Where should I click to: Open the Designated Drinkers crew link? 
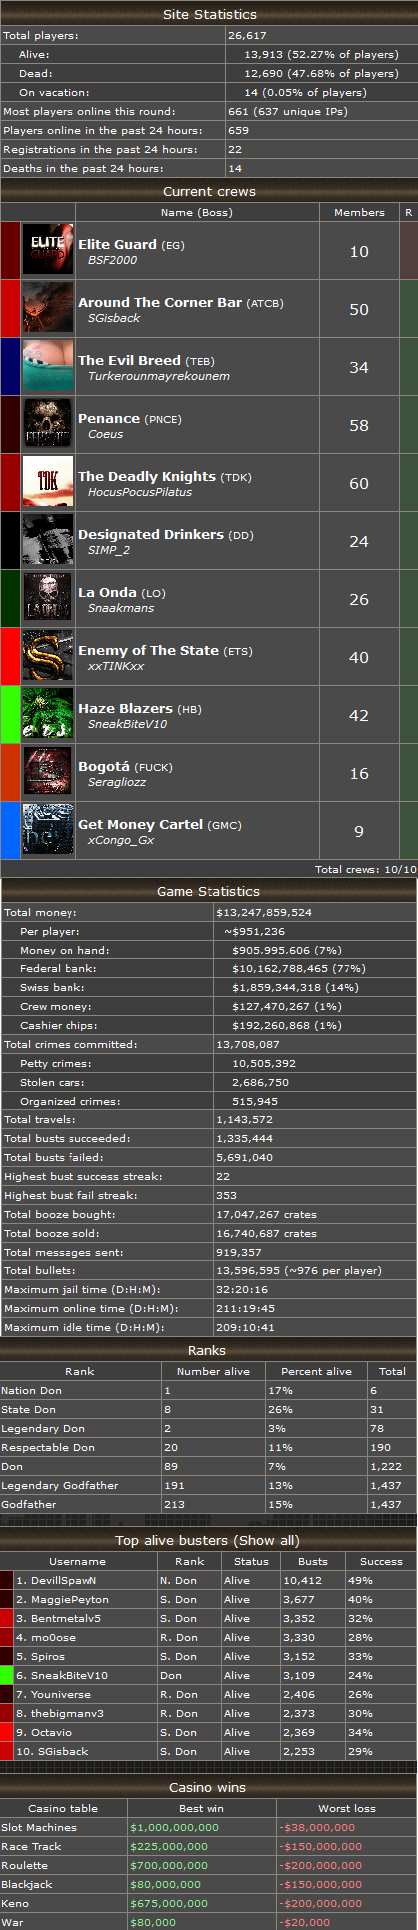click(151, 534)
